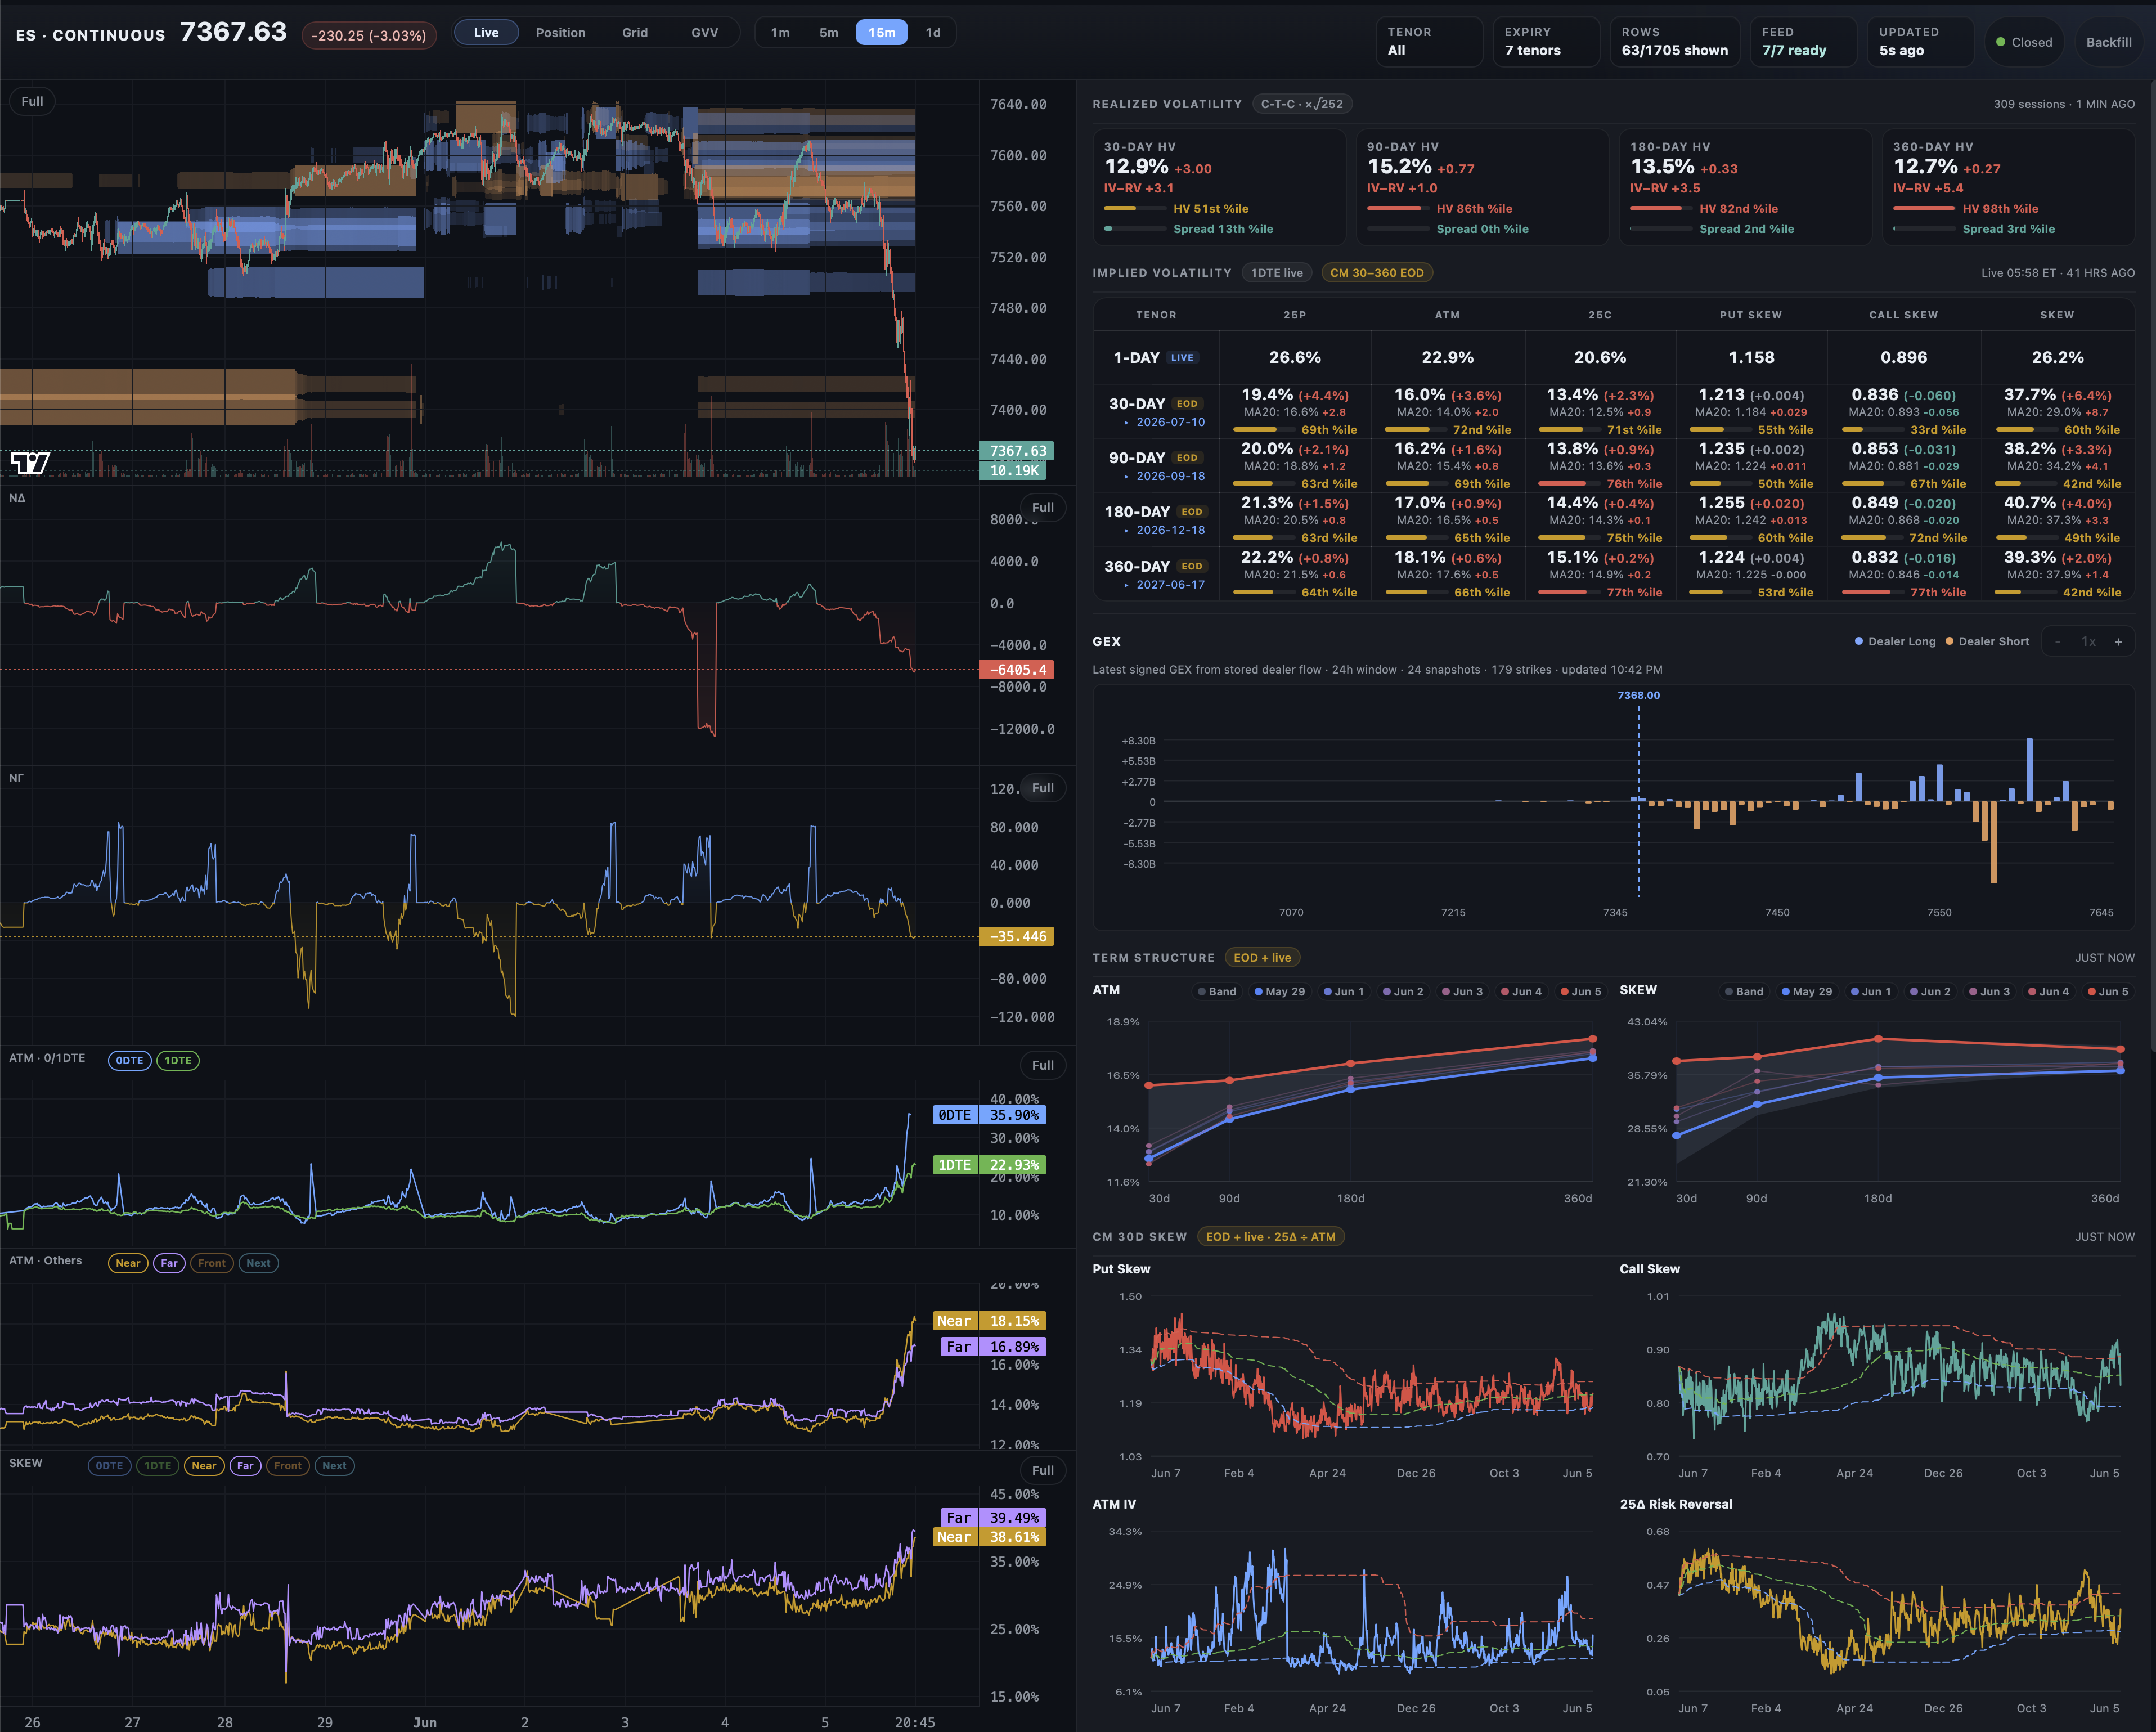
Task: Select the 1m timeframe
Action: pos(780,33)
